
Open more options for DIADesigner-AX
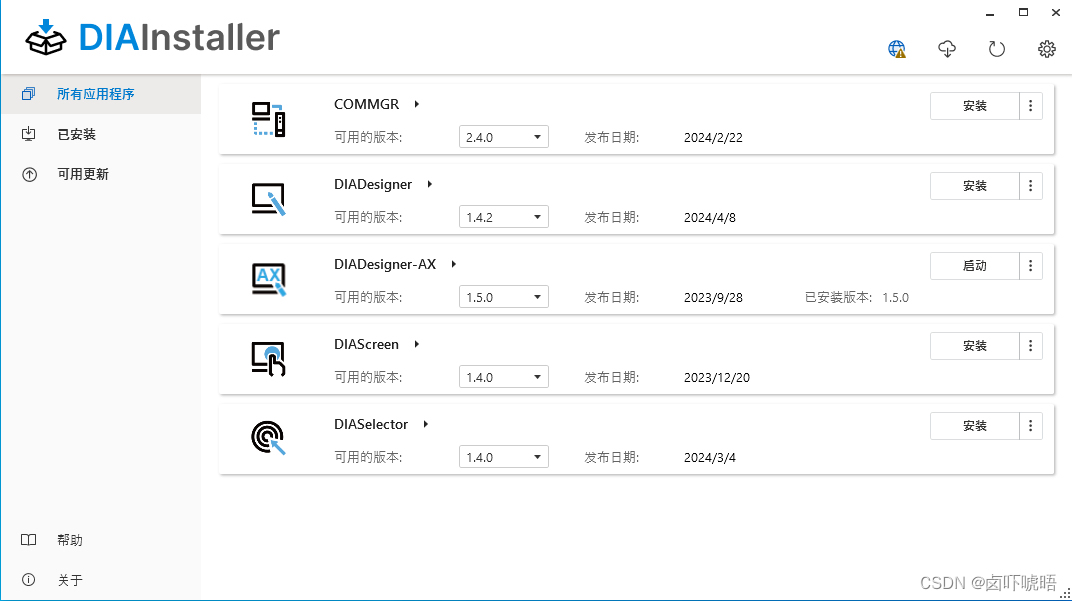tap(1030, 266)
